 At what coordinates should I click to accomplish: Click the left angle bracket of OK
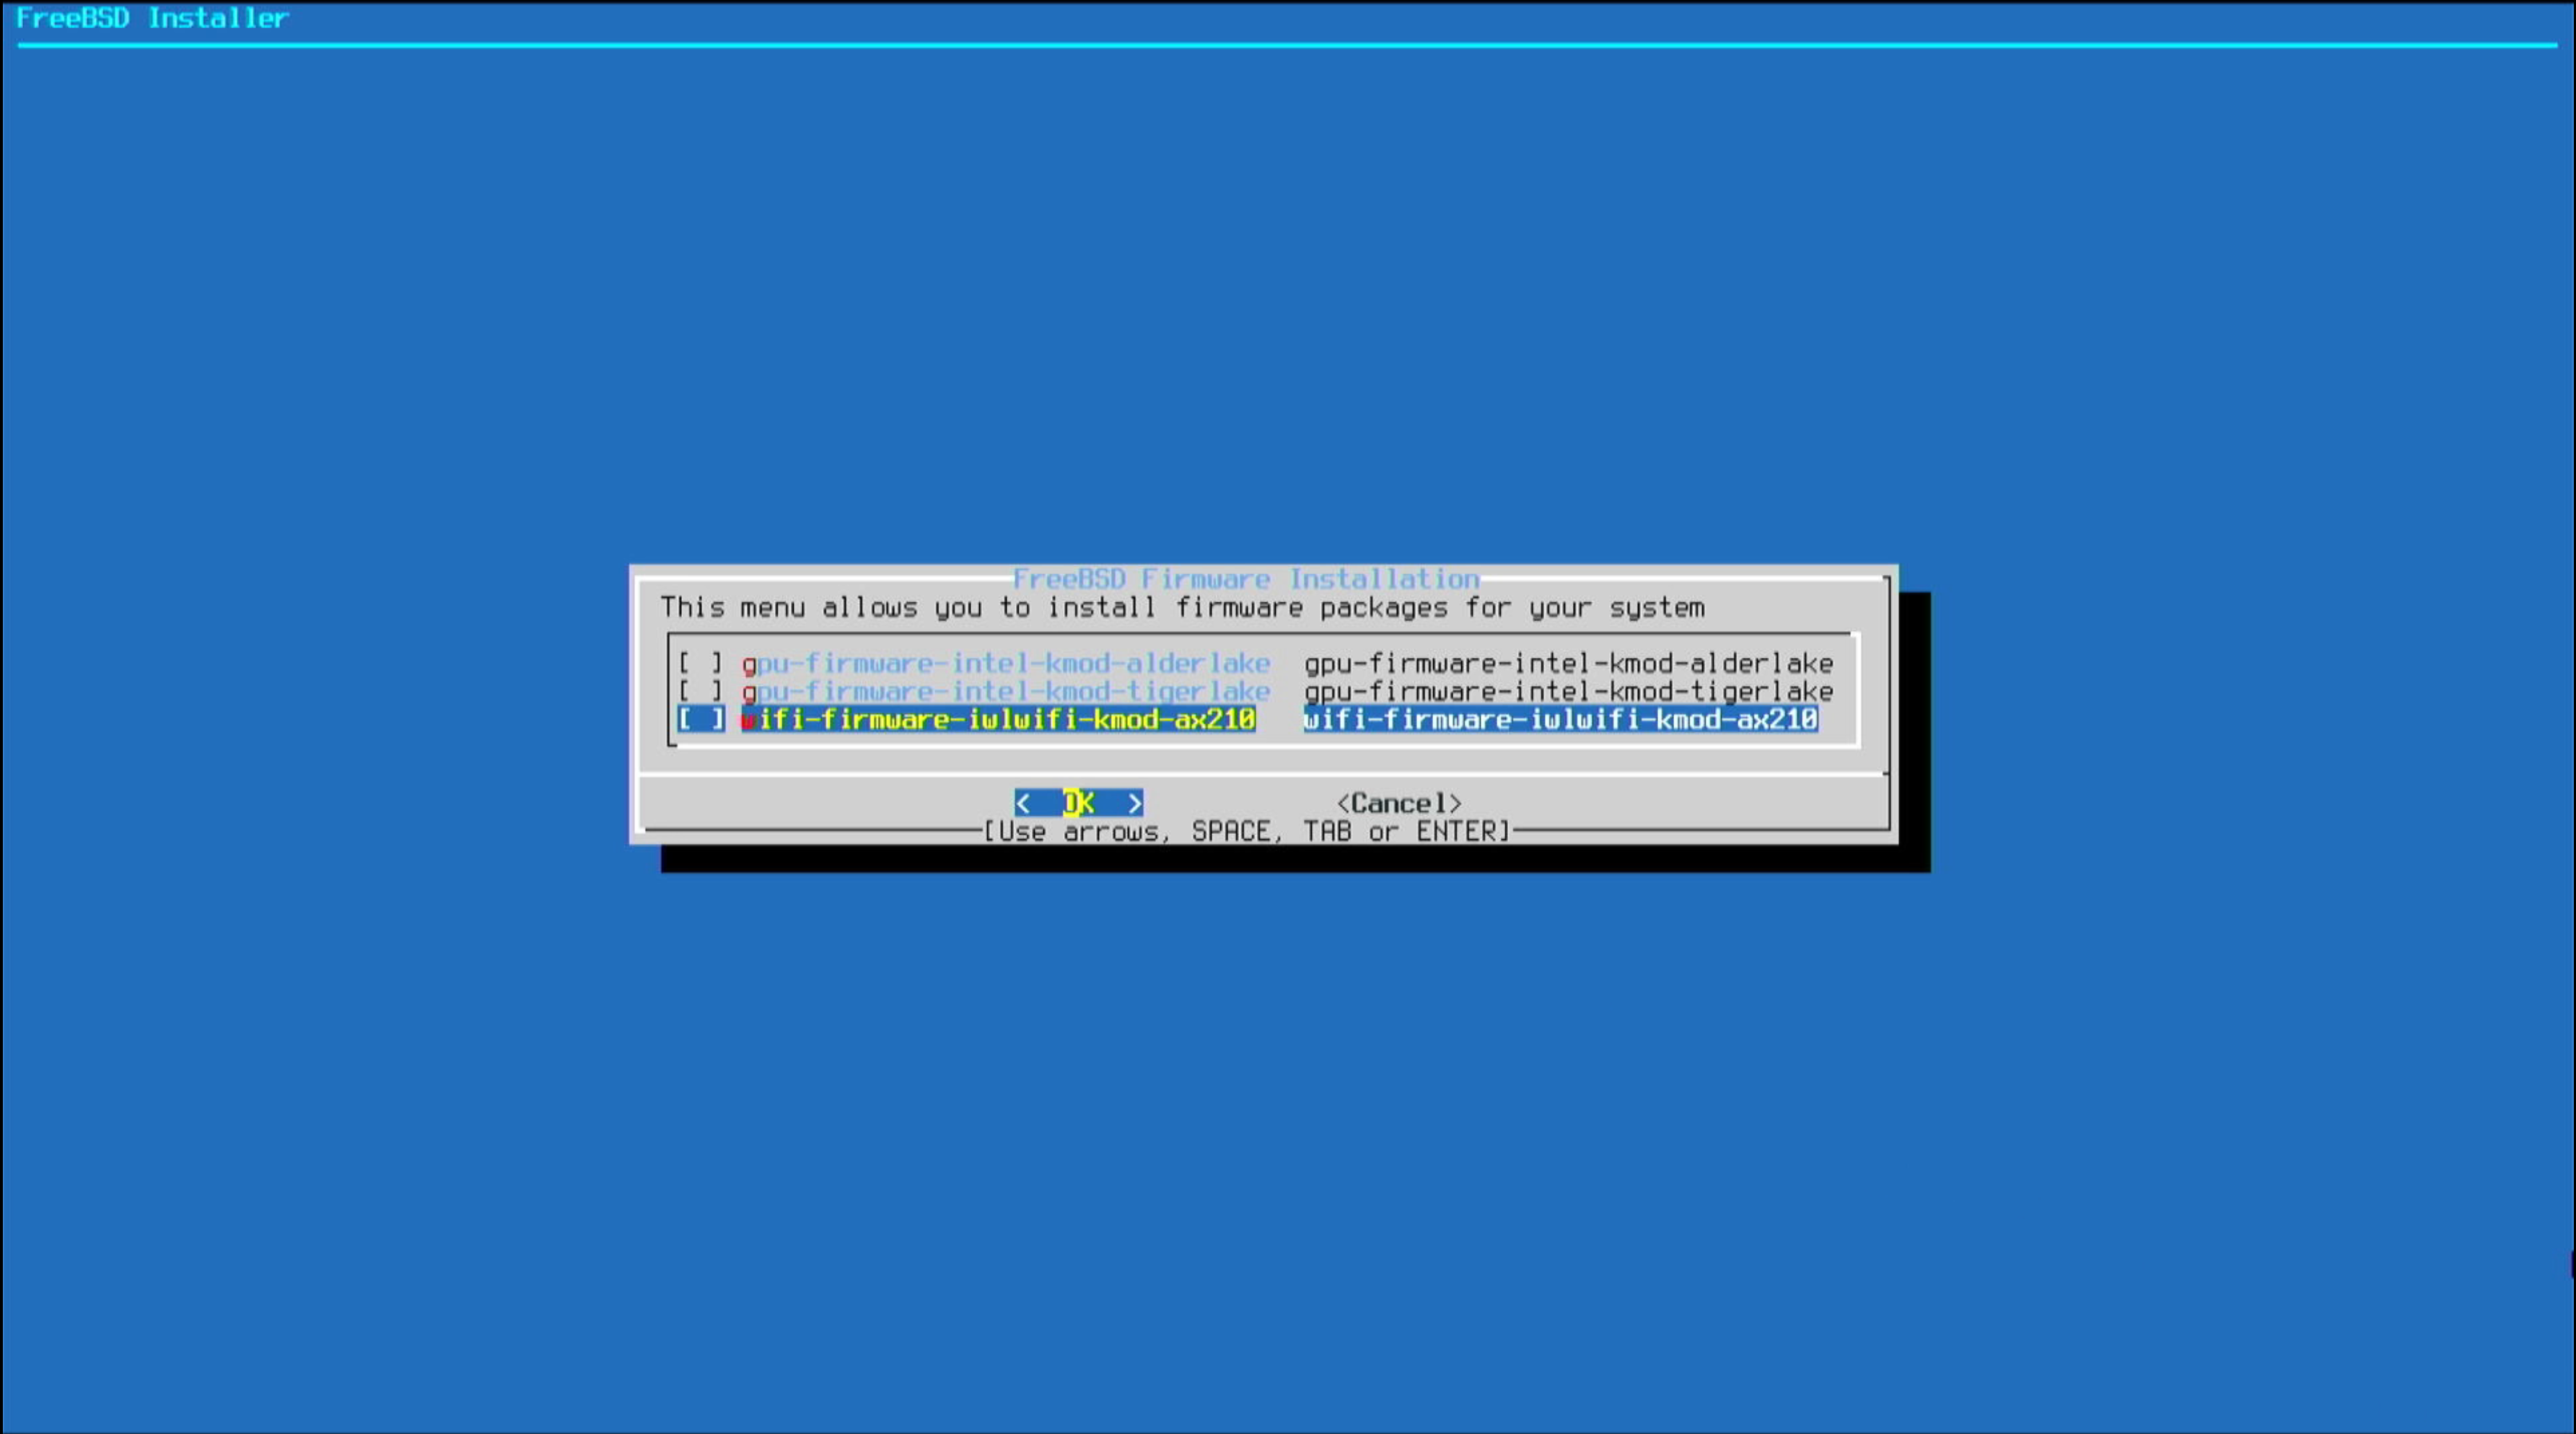click(x=1022, y=803)
